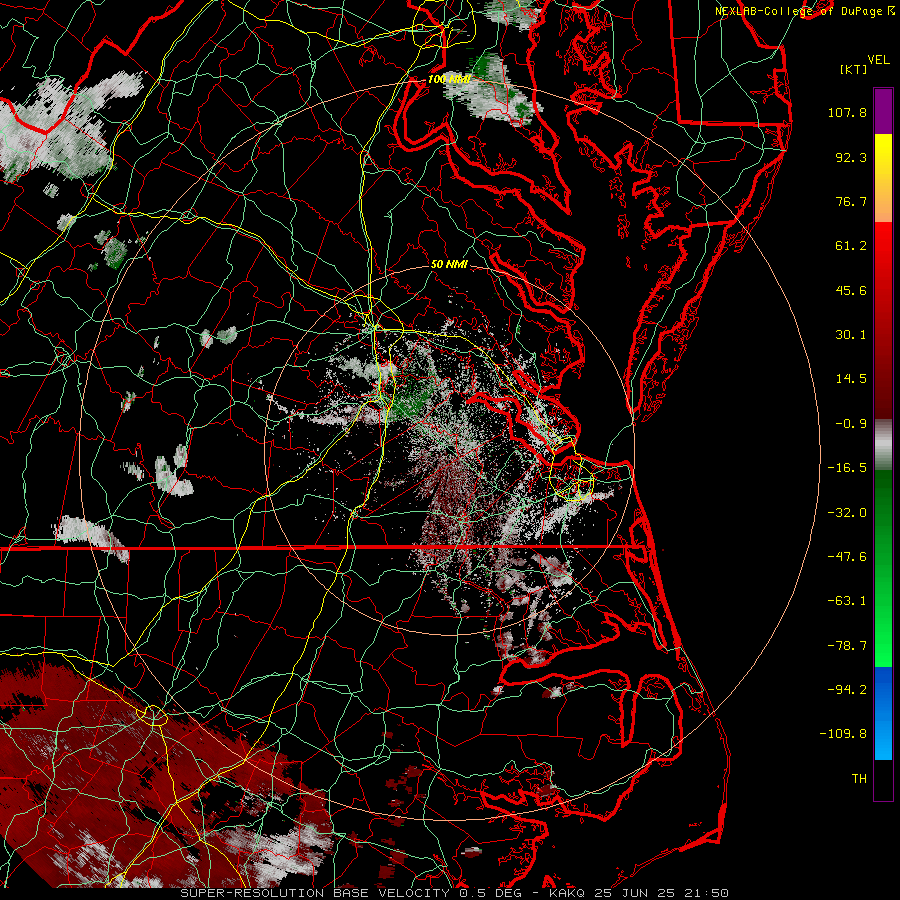This screenshot has height=900, width=900.
Task: Click the 100 NMI range ring label
Action: 449,79
